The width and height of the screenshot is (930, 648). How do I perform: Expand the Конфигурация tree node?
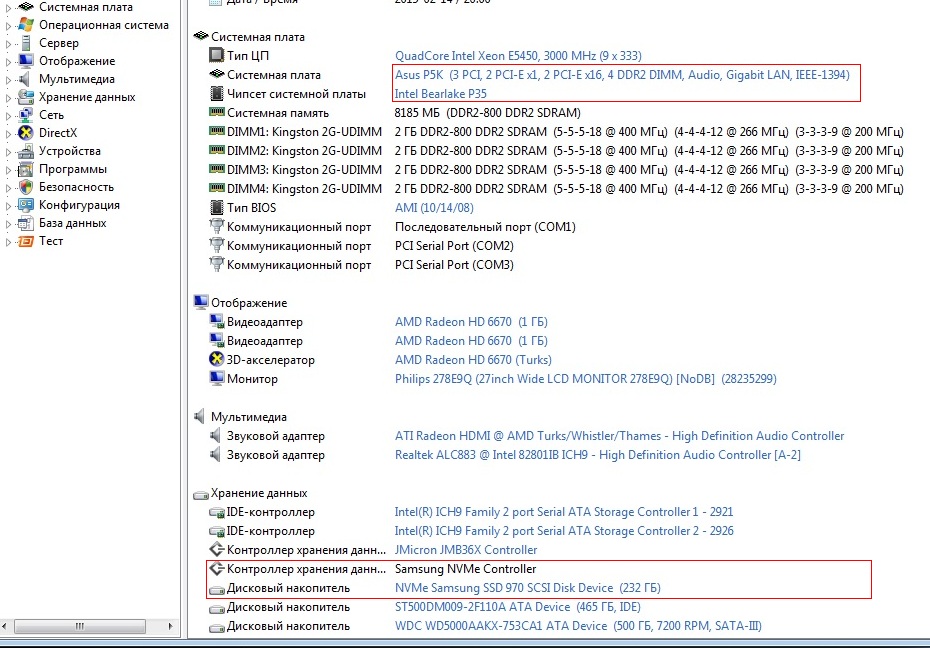(x=9, y=206)
